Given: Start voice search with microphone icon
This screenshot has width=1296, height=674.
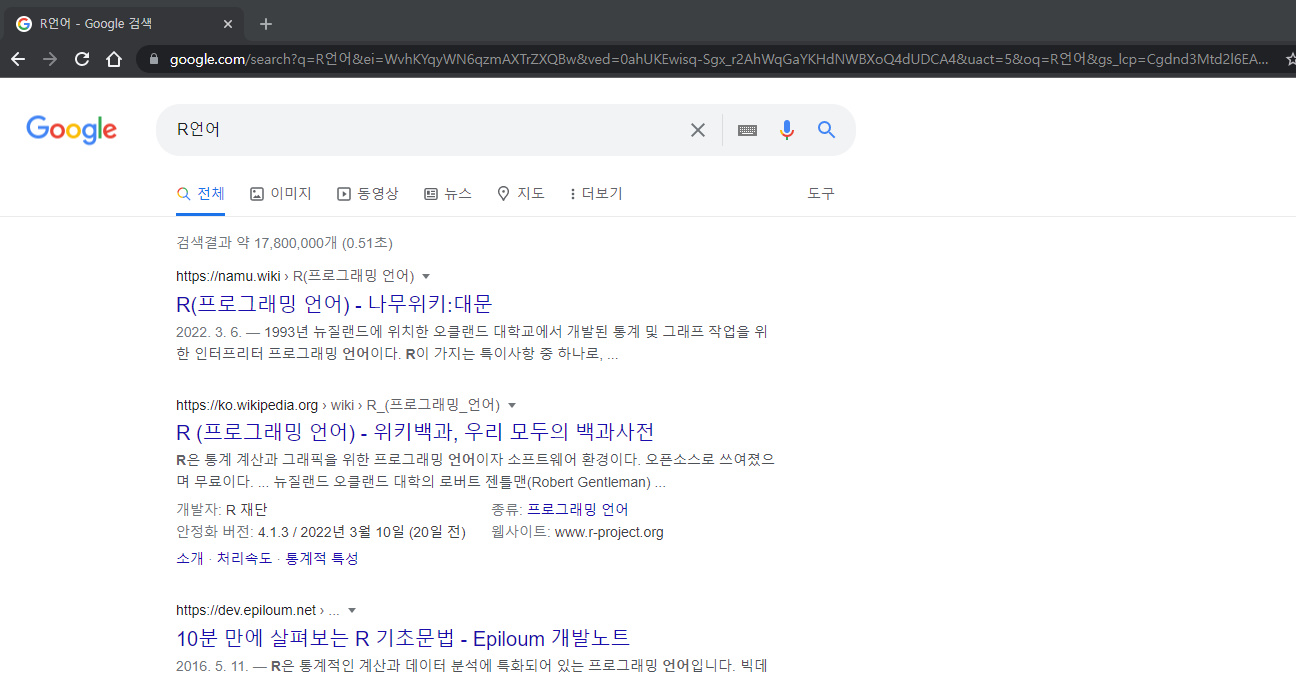Looking at the screenshot, I should [787, 130].
